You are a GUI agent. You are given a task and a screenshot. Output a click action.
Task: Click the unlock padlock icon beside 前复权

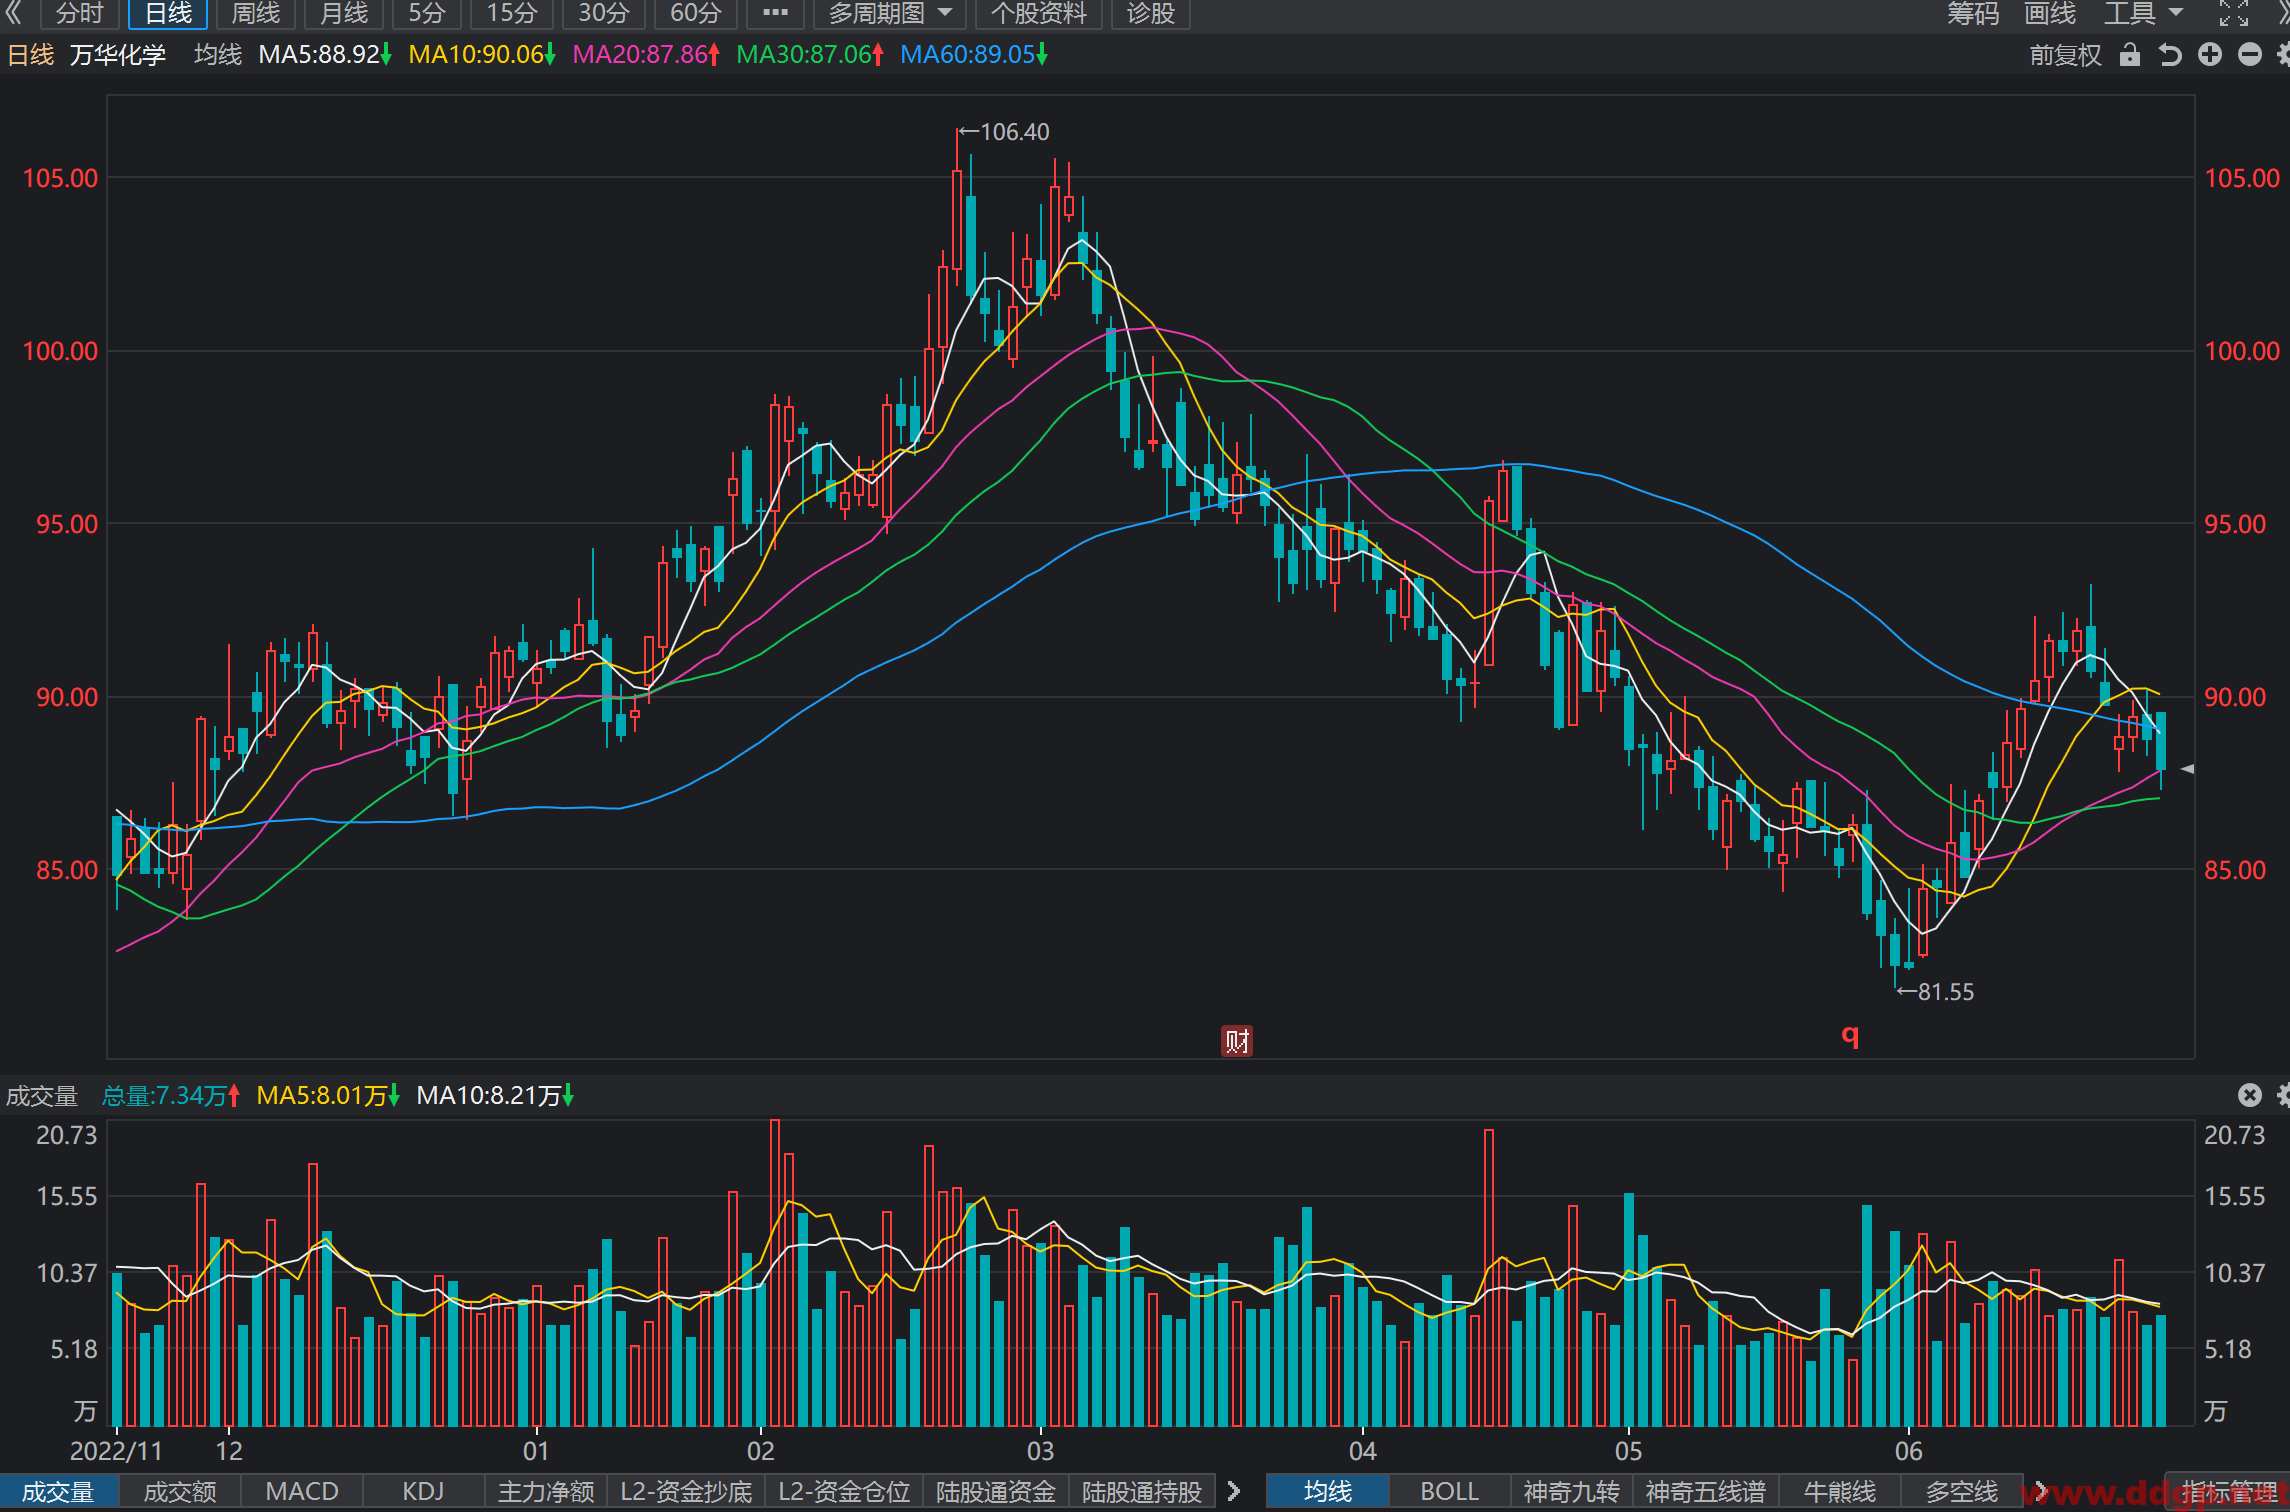pyautogui.click(x=2130, y=55)
